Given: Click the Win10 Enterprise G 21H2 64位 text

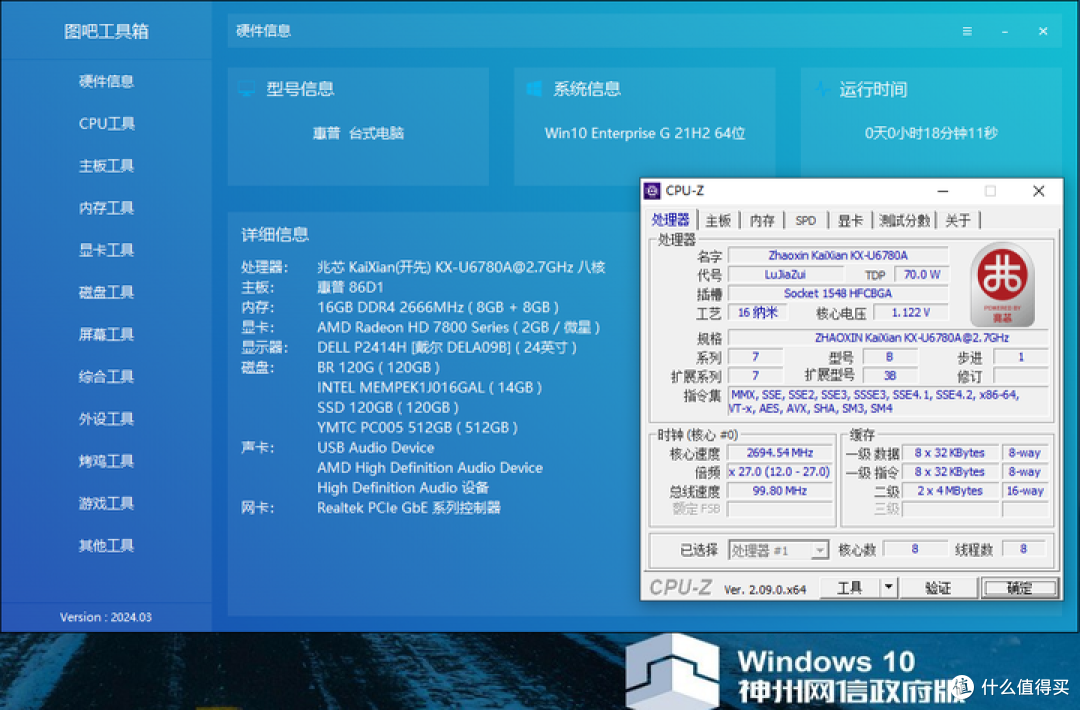Looking at the screenshot, I should click(645, 133).
